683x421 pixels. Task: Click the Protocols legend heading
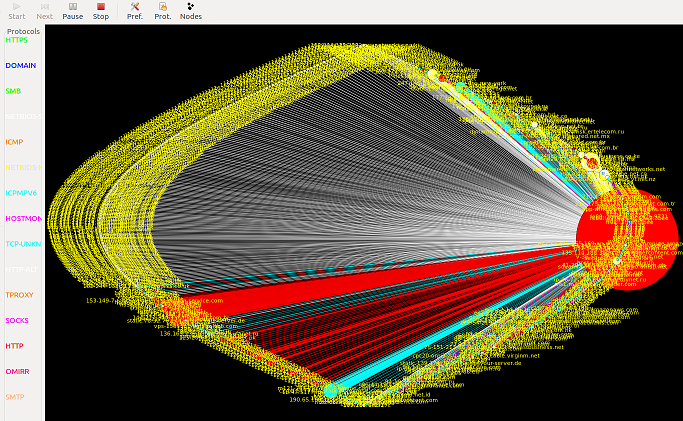click(x=23, y=31)
